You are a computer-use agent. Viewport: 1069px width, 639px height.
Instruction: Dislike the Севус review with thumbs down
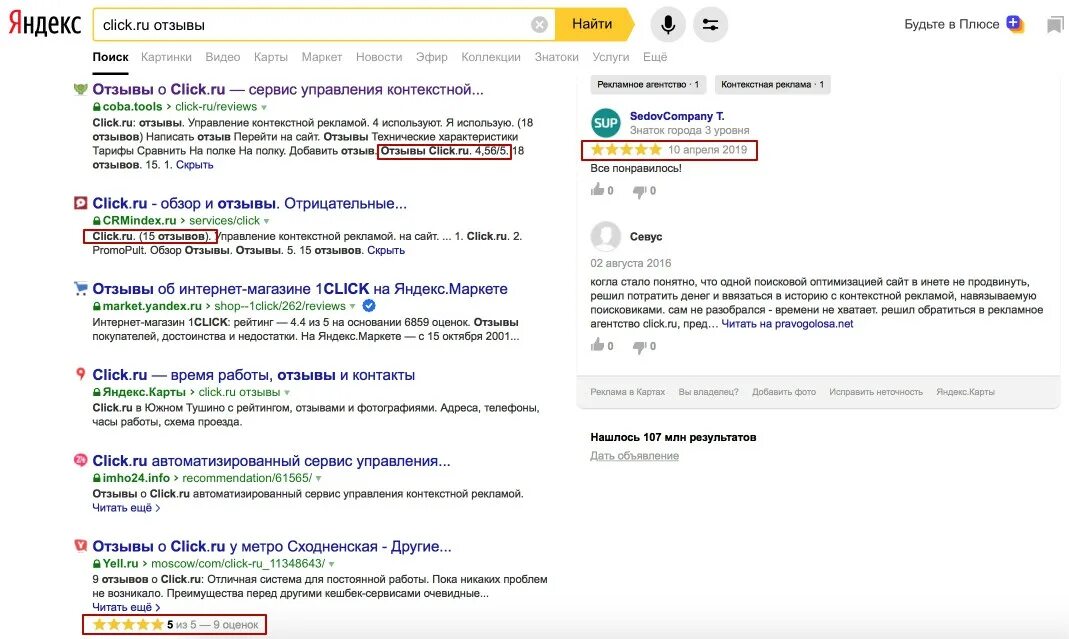(639, 346)
